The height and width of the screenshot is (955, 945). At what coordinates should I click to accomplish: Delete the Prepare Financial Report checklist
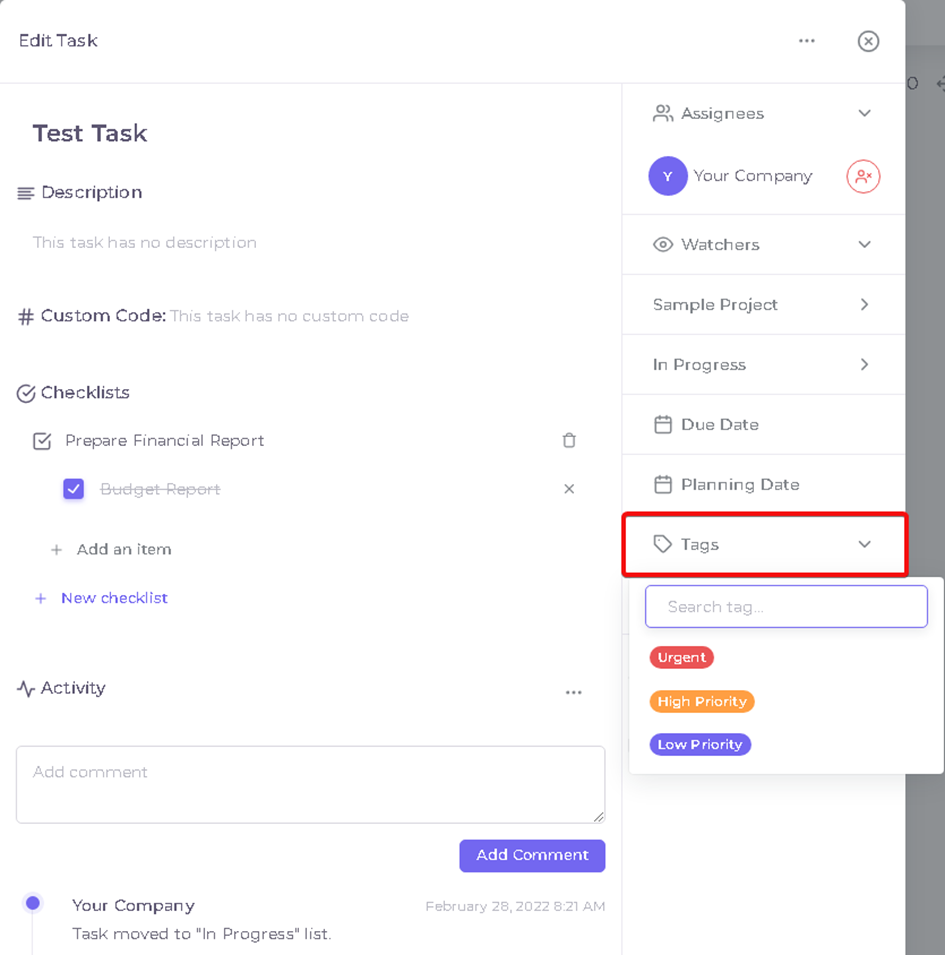pyautogui.click(x=569, y=440)
